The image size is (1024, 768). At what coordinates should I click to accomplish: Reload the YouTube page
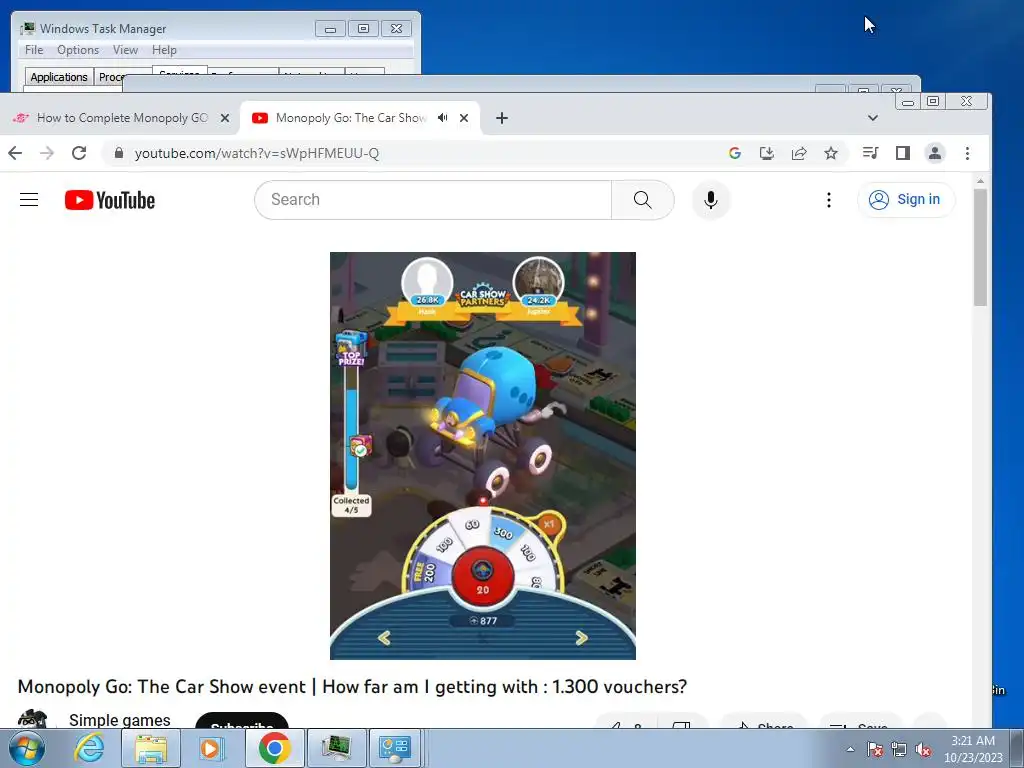click(79, 153)
